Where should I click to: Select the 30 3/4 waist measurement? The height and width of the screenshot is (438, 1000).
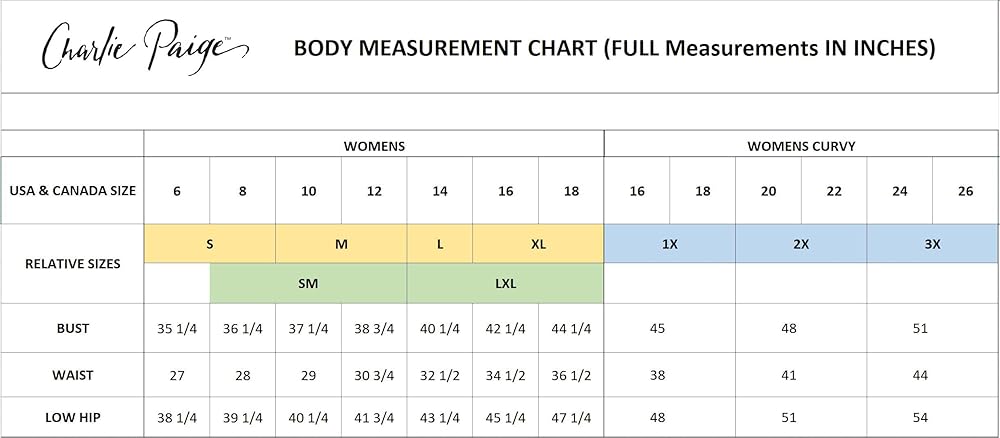pyautogui.click(x=374, y=375)
